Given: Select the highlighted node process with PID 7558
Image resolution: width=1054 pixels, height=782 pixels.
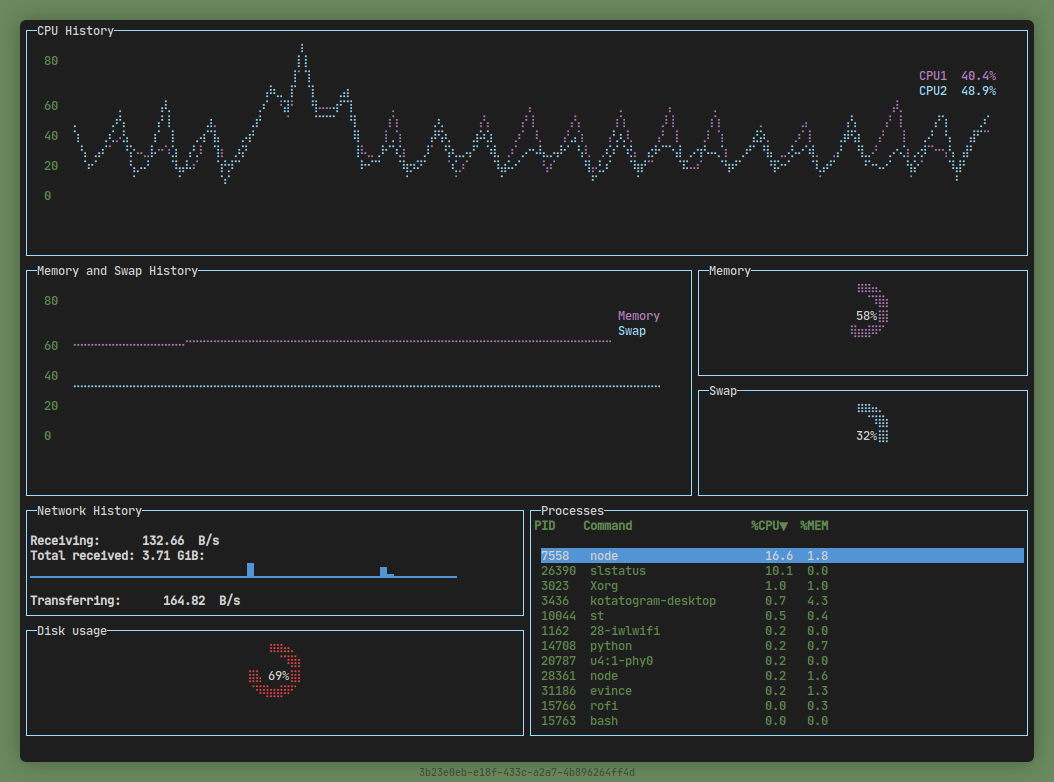Looking at the screenshot, I should [x=780, y=556].
